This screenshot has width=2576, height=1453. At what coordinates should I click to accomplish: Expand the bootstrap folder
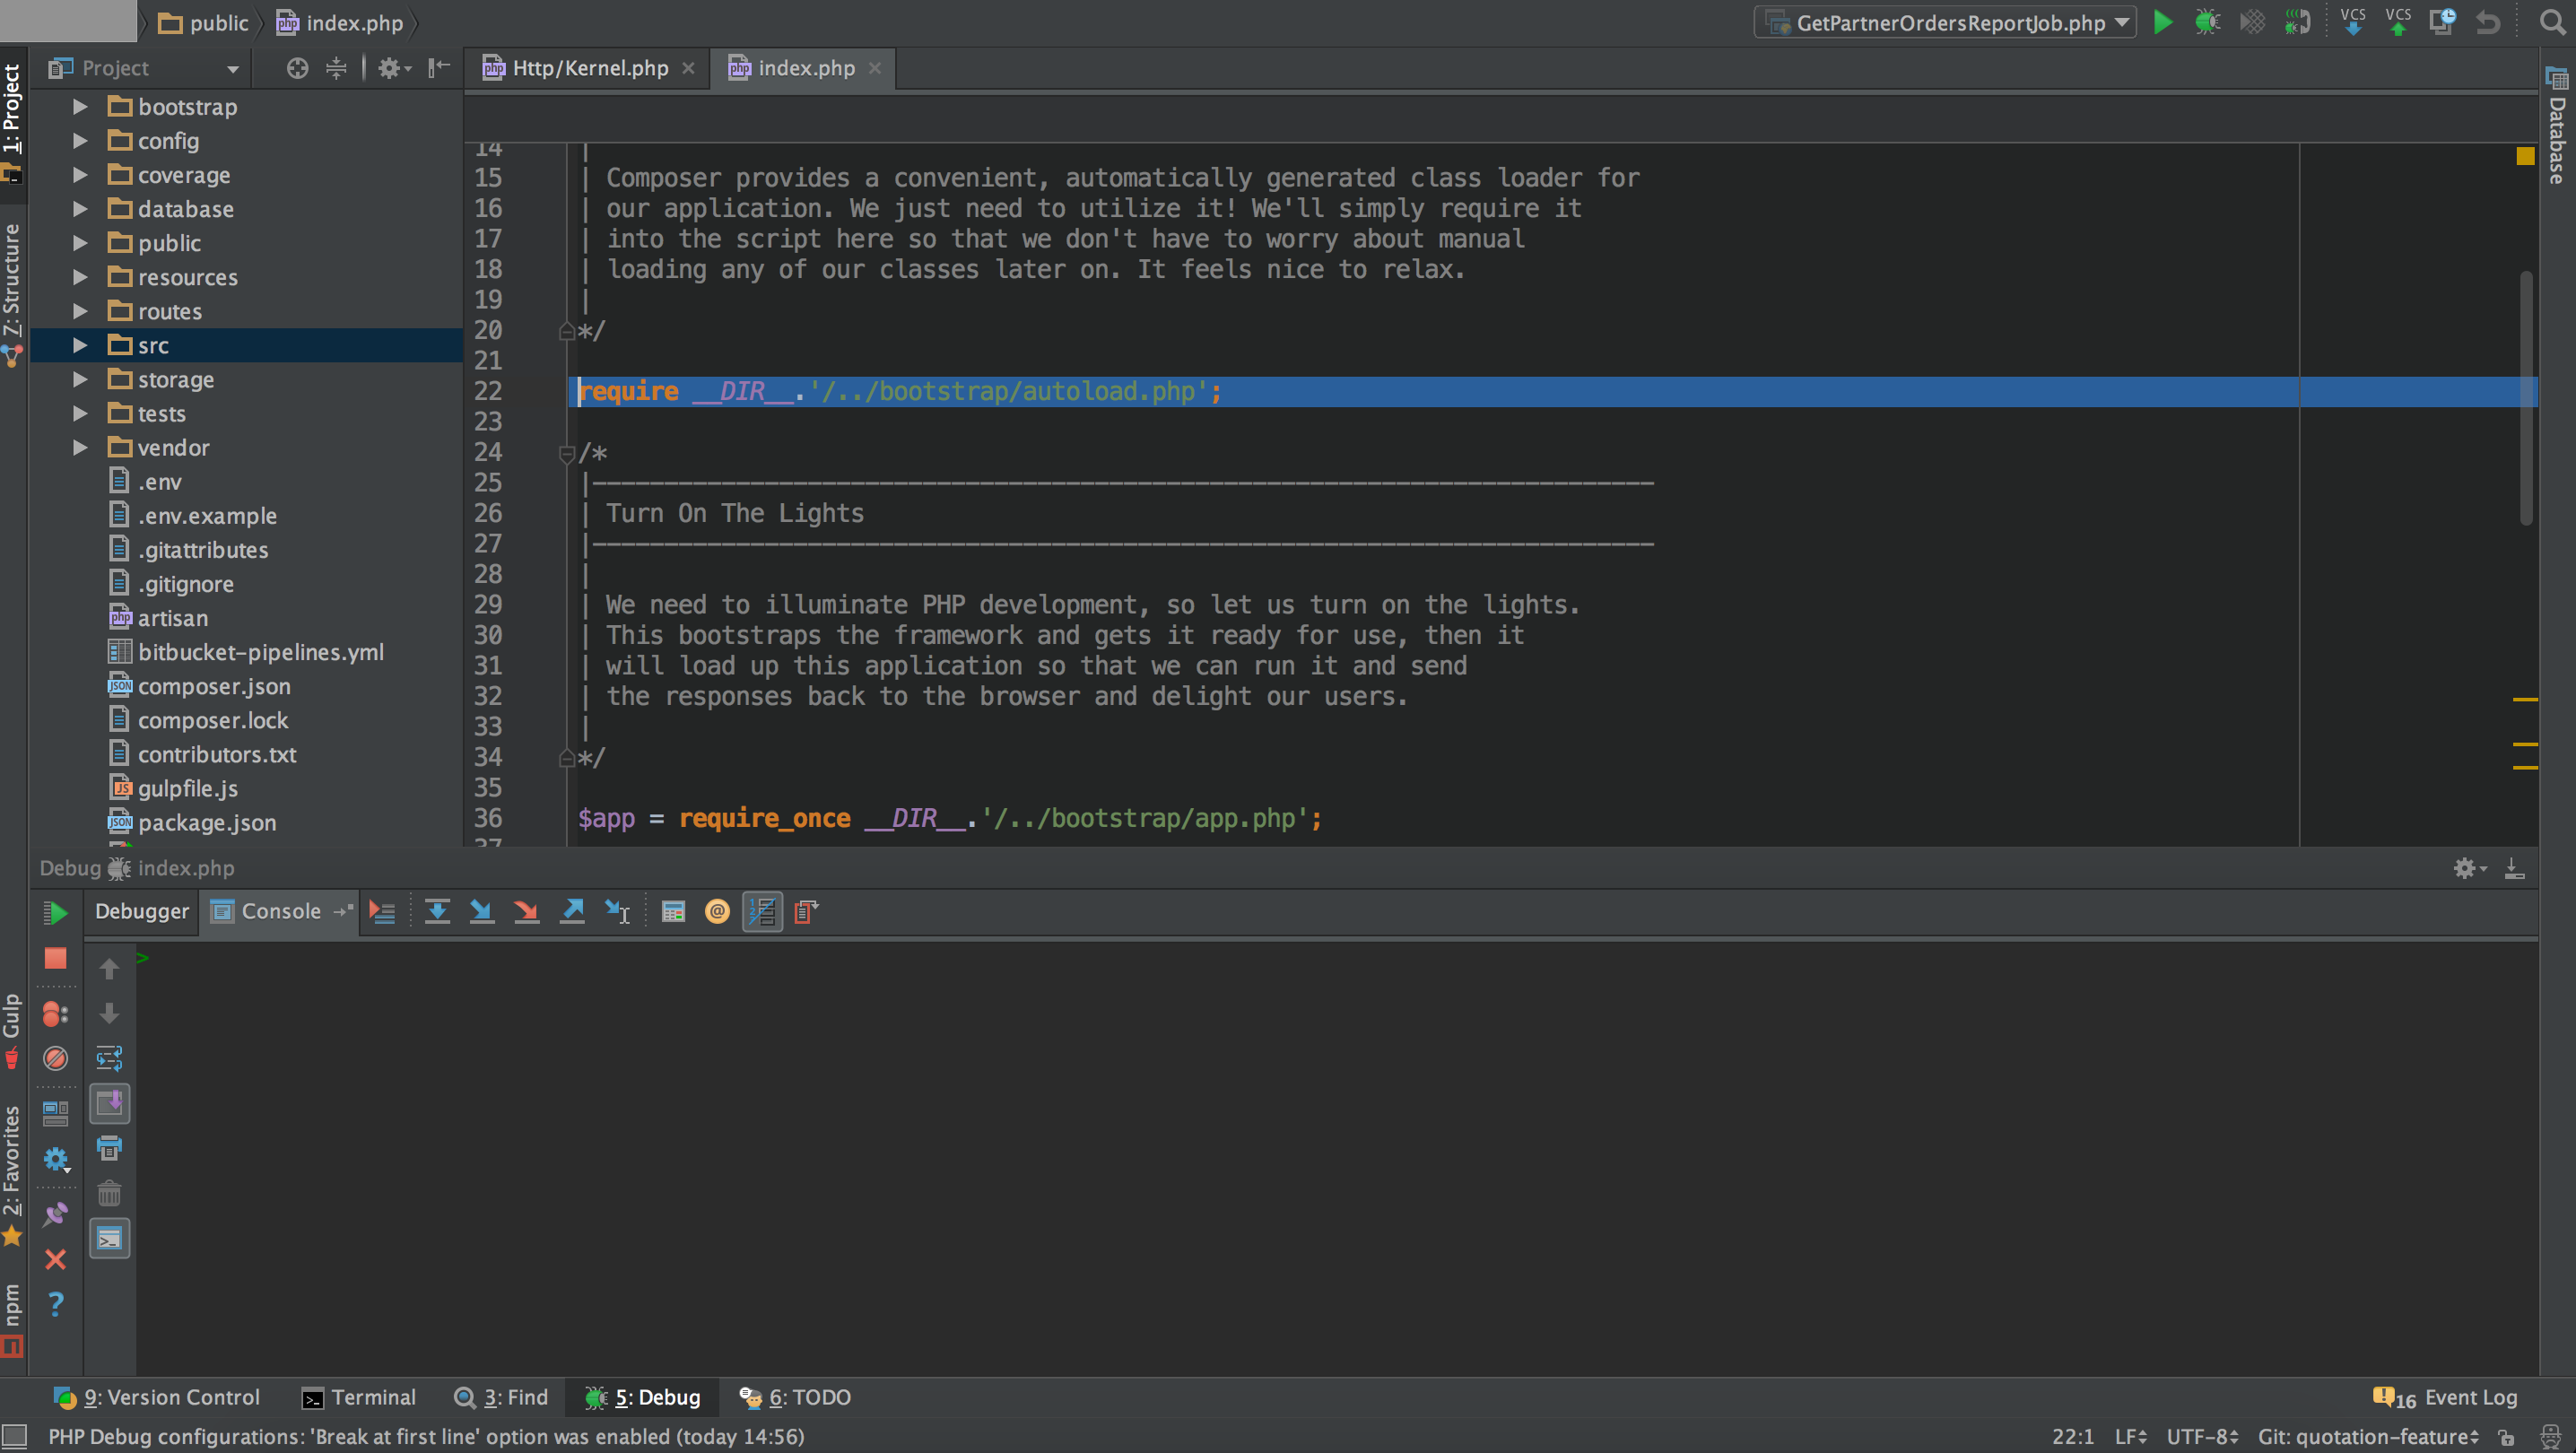80,107
